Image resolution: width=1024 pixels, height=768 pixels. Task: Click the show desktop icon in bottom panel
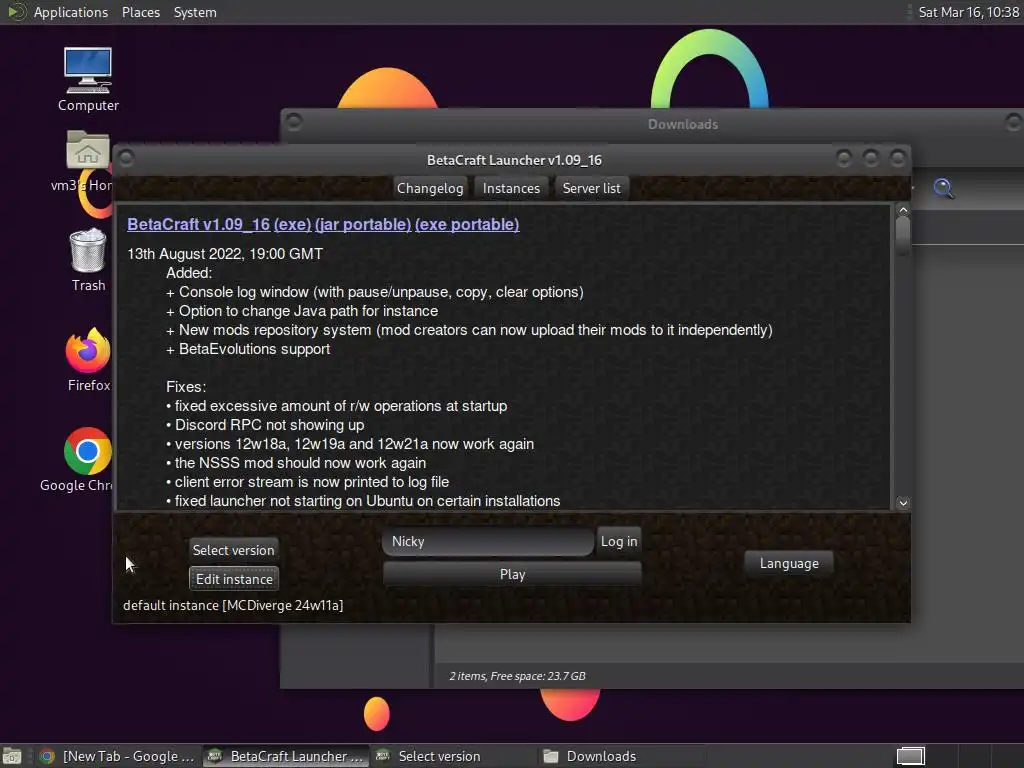[12, 756]
